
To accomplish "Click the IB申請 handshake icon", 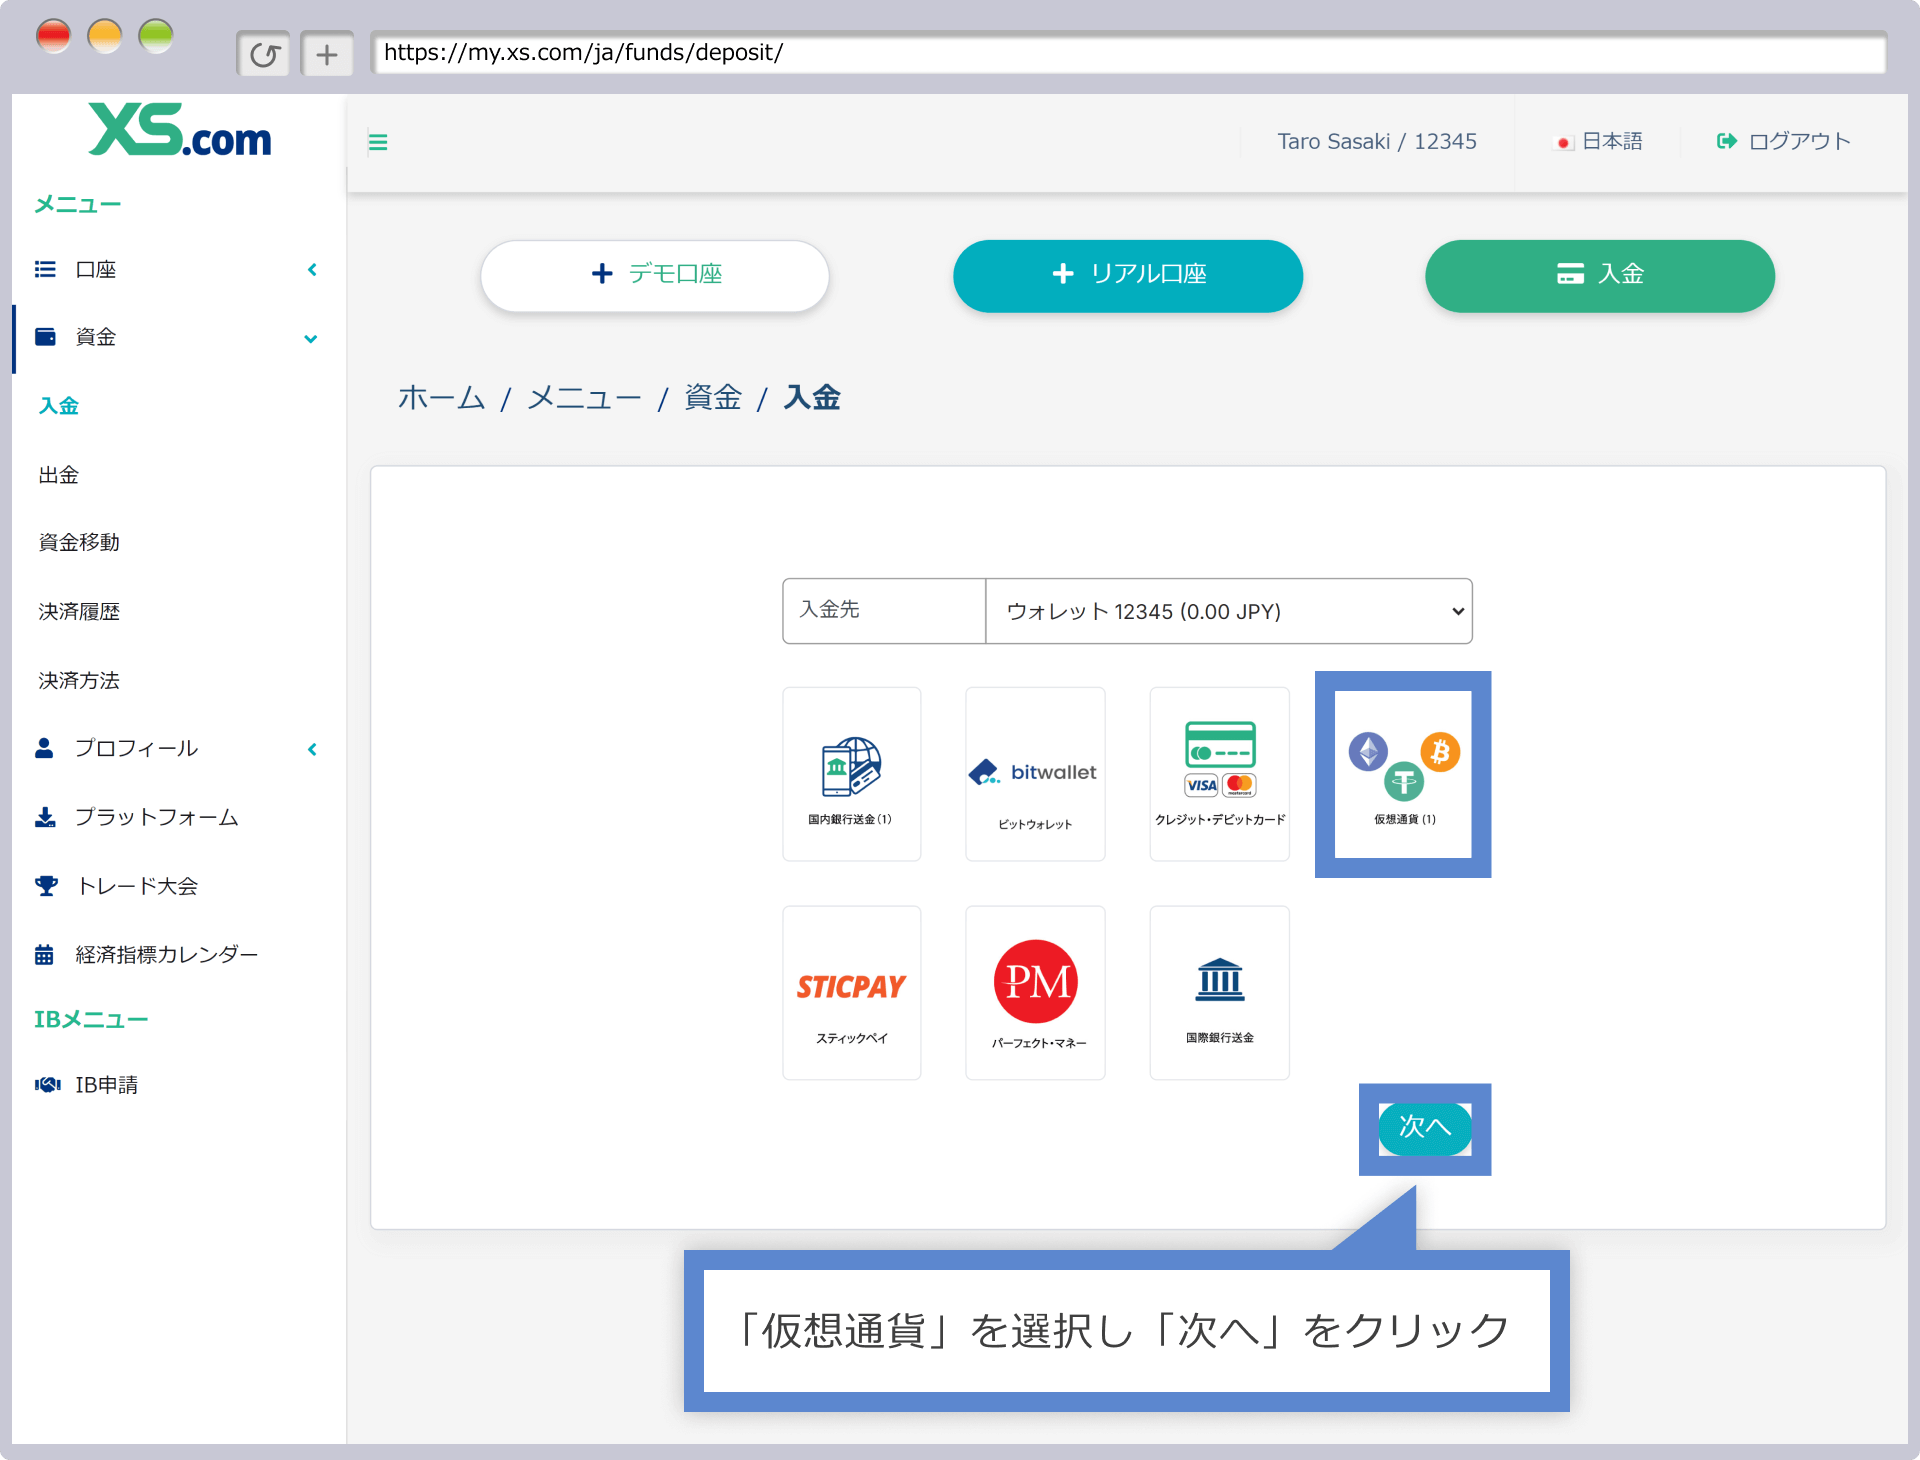I will coord(47,1085).
